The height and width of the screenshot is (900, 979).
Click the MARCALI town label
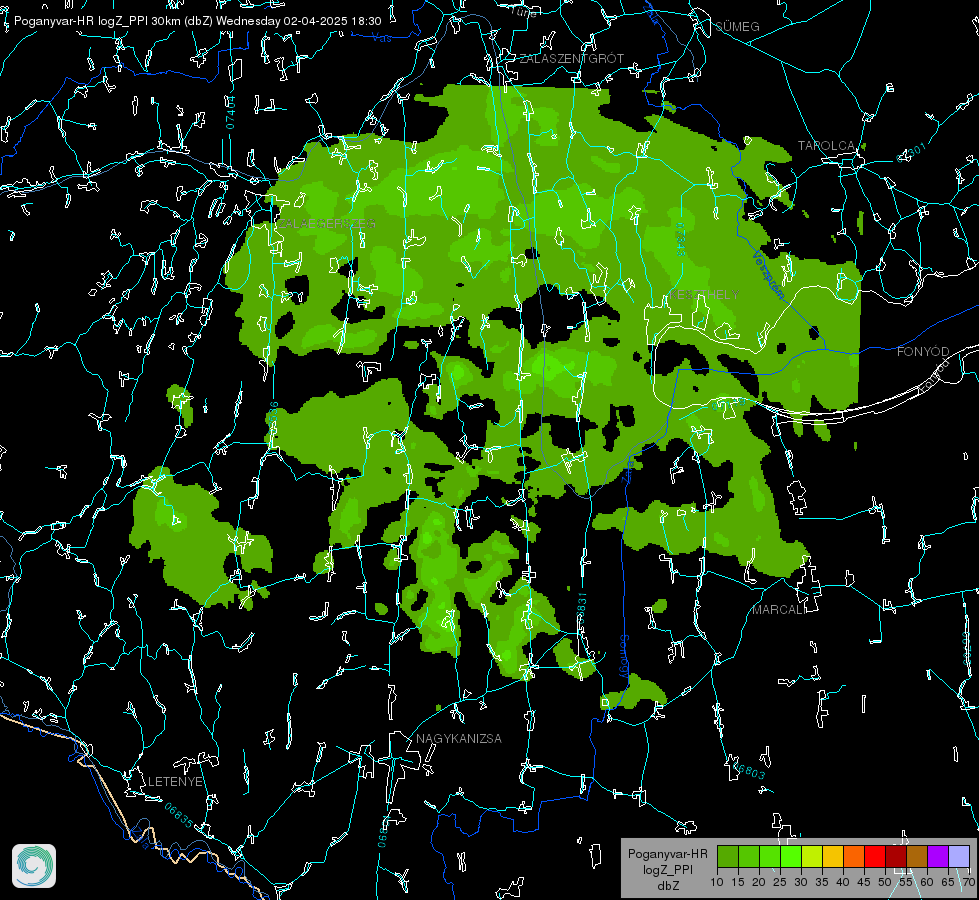tap(779, 610)
